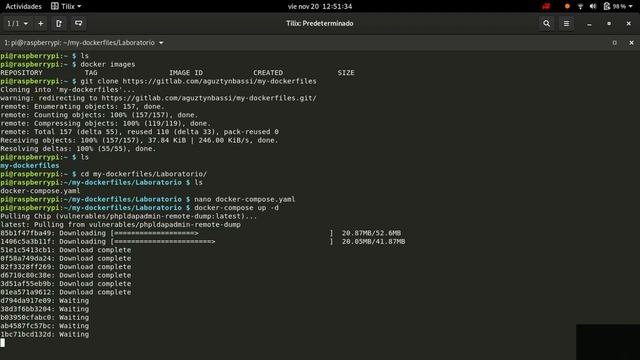Click the gitlab my-dockerfiles clone URL
The width and height of the screenshot is (640, 360).
220,81
